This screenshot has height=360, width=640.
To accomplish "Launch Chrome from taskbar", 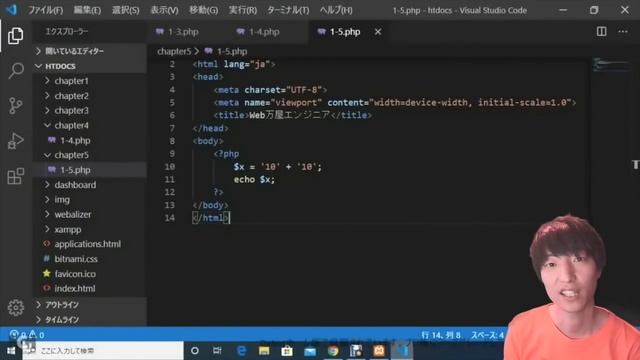I will coord(333,351).
